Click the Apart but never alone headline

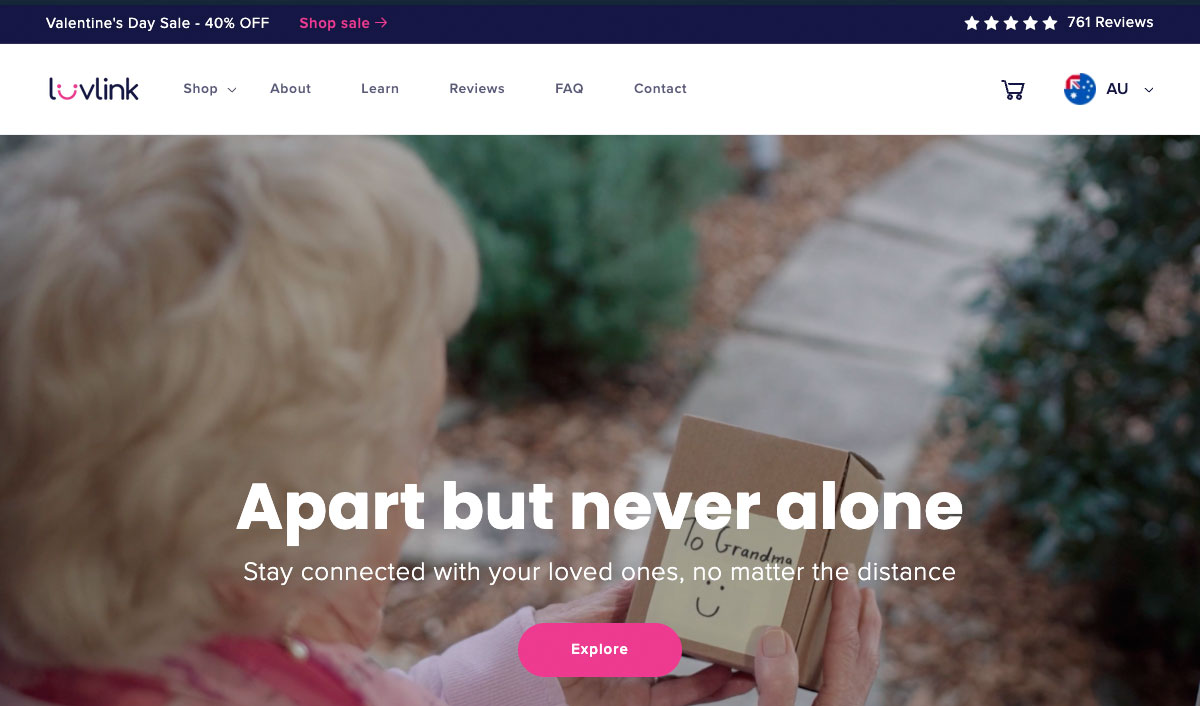(x=600, y=507)
